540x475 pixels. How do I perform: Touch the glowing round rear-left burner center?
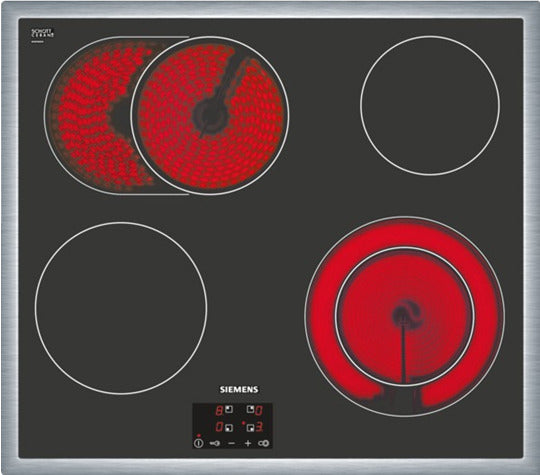210,116
